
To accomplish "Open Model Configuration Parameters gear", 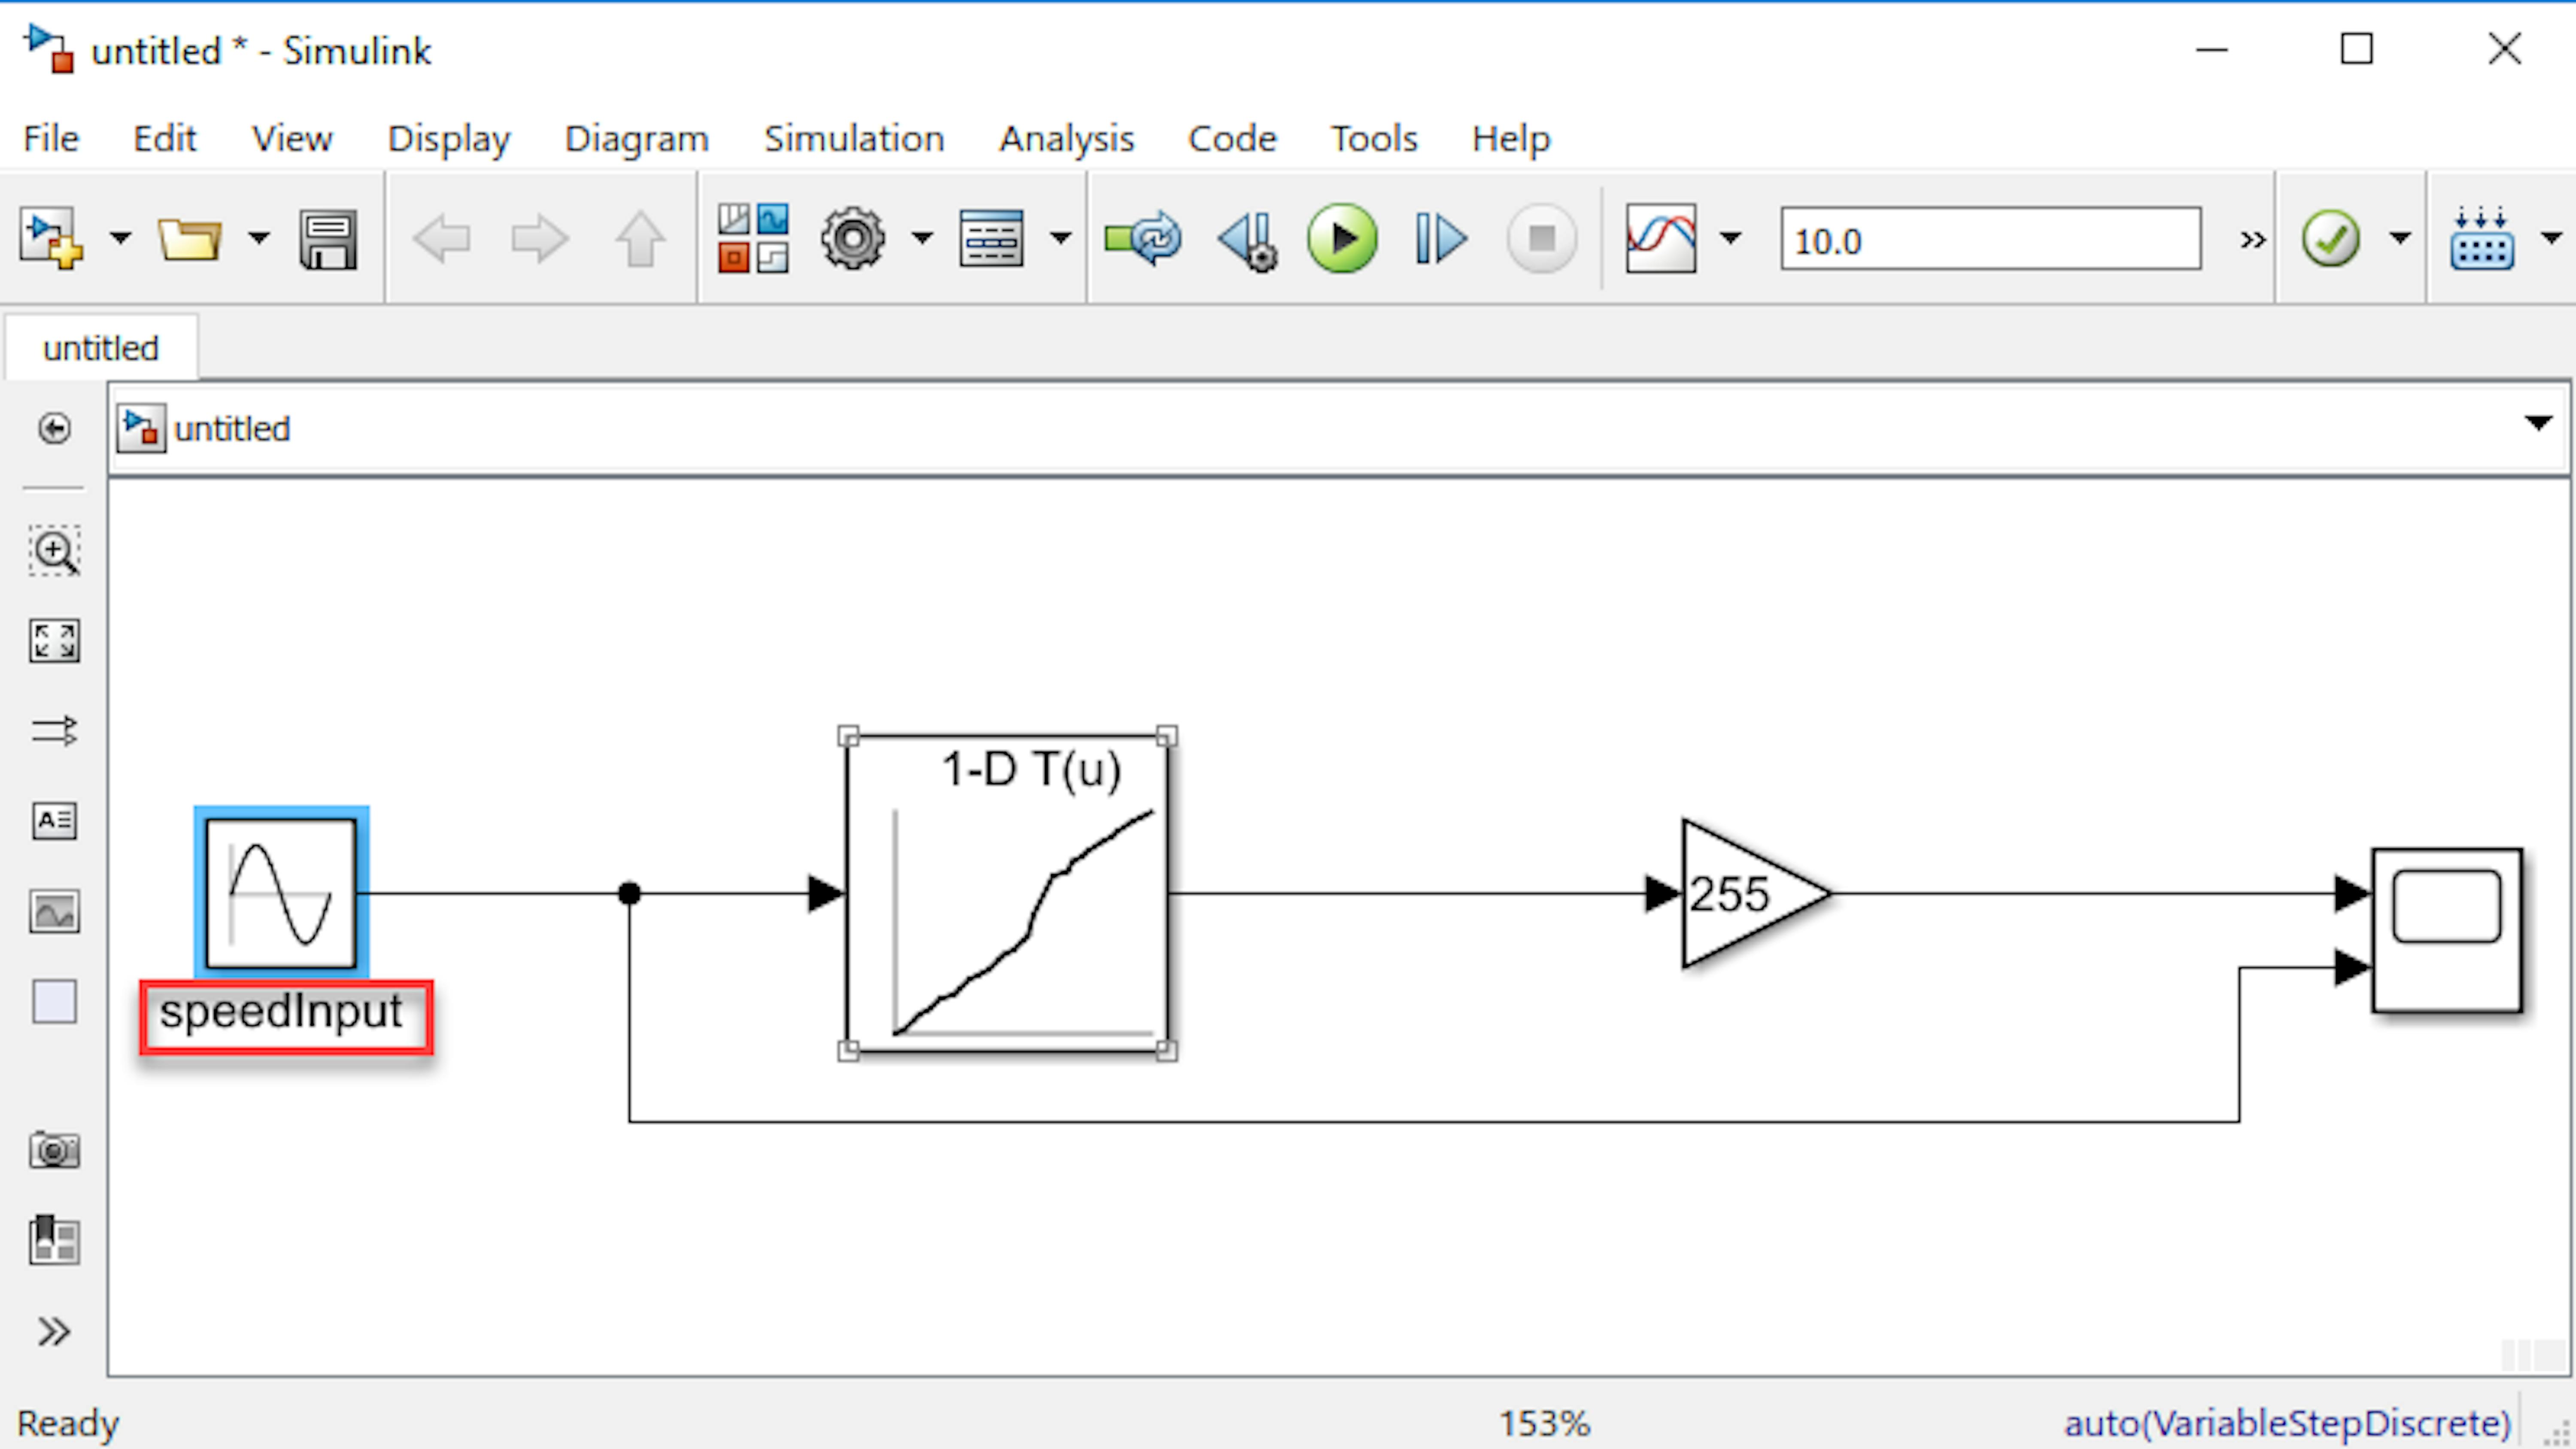I will pos(853,239).
